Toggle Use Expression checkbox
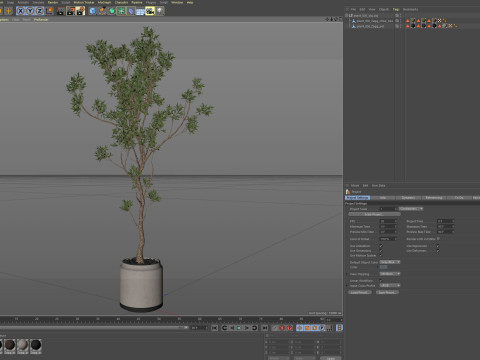 tap(438, 246)
